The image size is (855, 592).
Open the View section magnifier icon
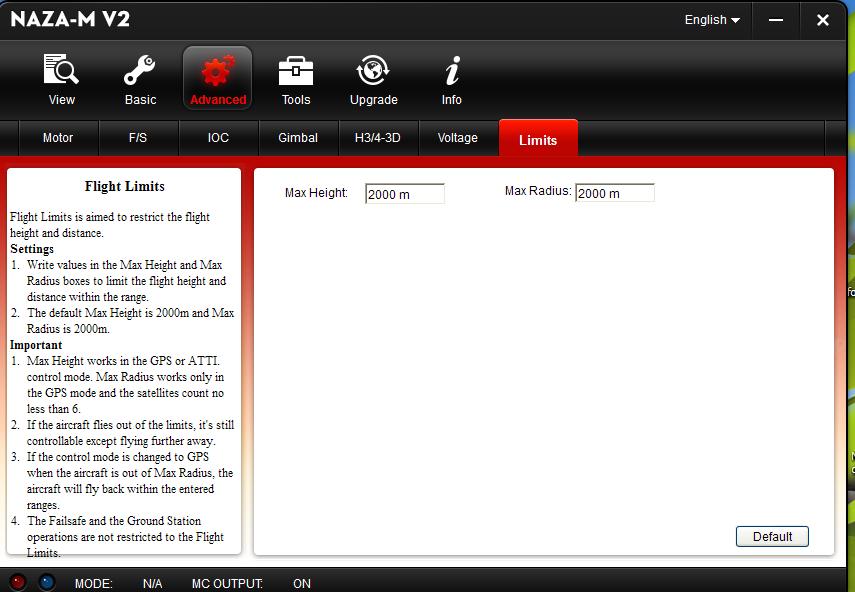click(x=61, y=73)
